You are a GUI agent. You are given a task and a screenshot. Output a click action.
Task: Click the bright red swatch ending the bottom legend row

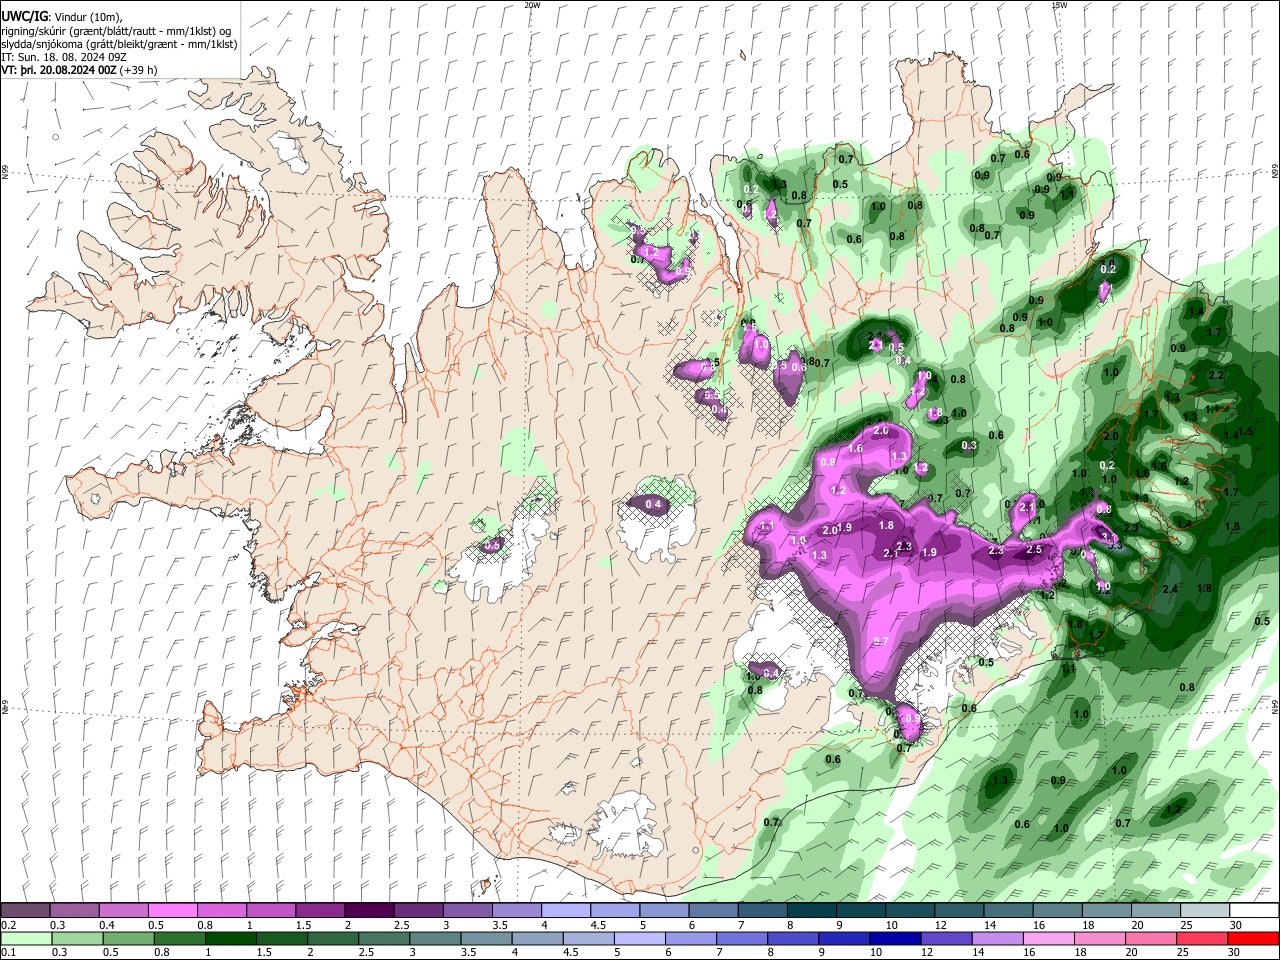point(1254,938)
